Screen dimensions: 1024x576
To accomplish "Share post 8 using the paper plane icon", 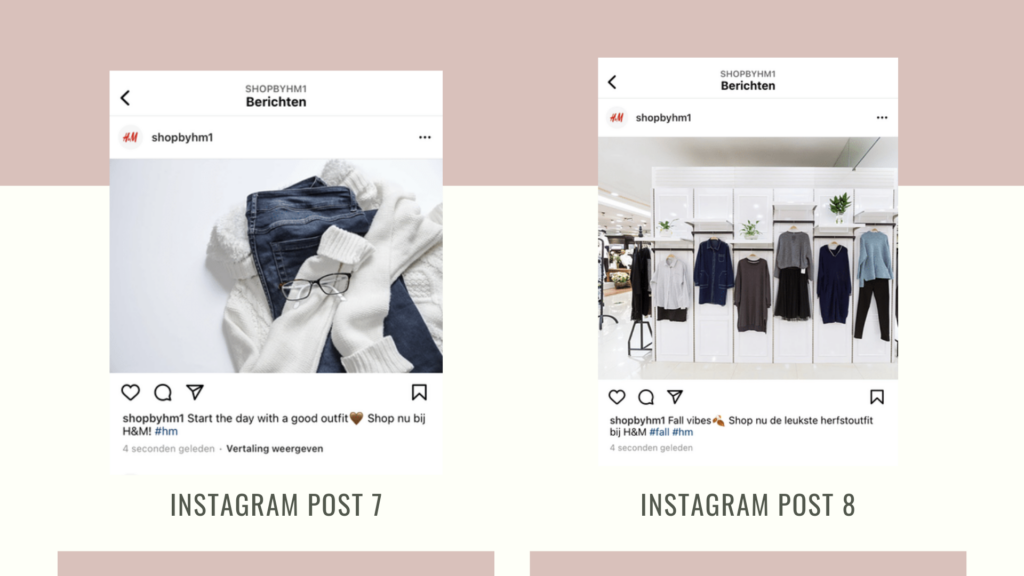I will pyautogui.click(x=675, y=396).
